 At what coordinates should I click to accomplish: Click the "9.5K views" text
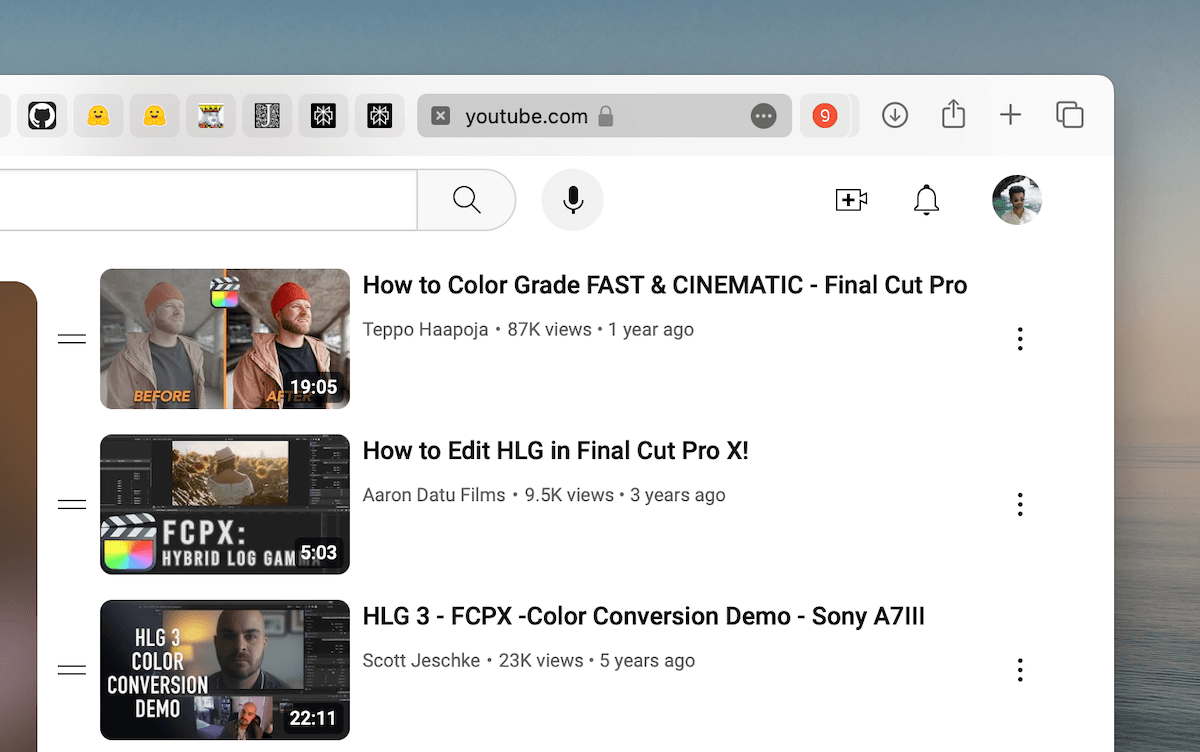tap(569, 495)
